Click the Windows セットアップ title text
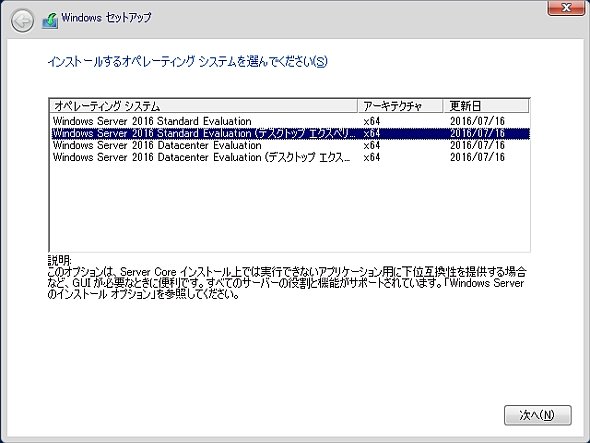590x443 pixels. pos(106,18)
